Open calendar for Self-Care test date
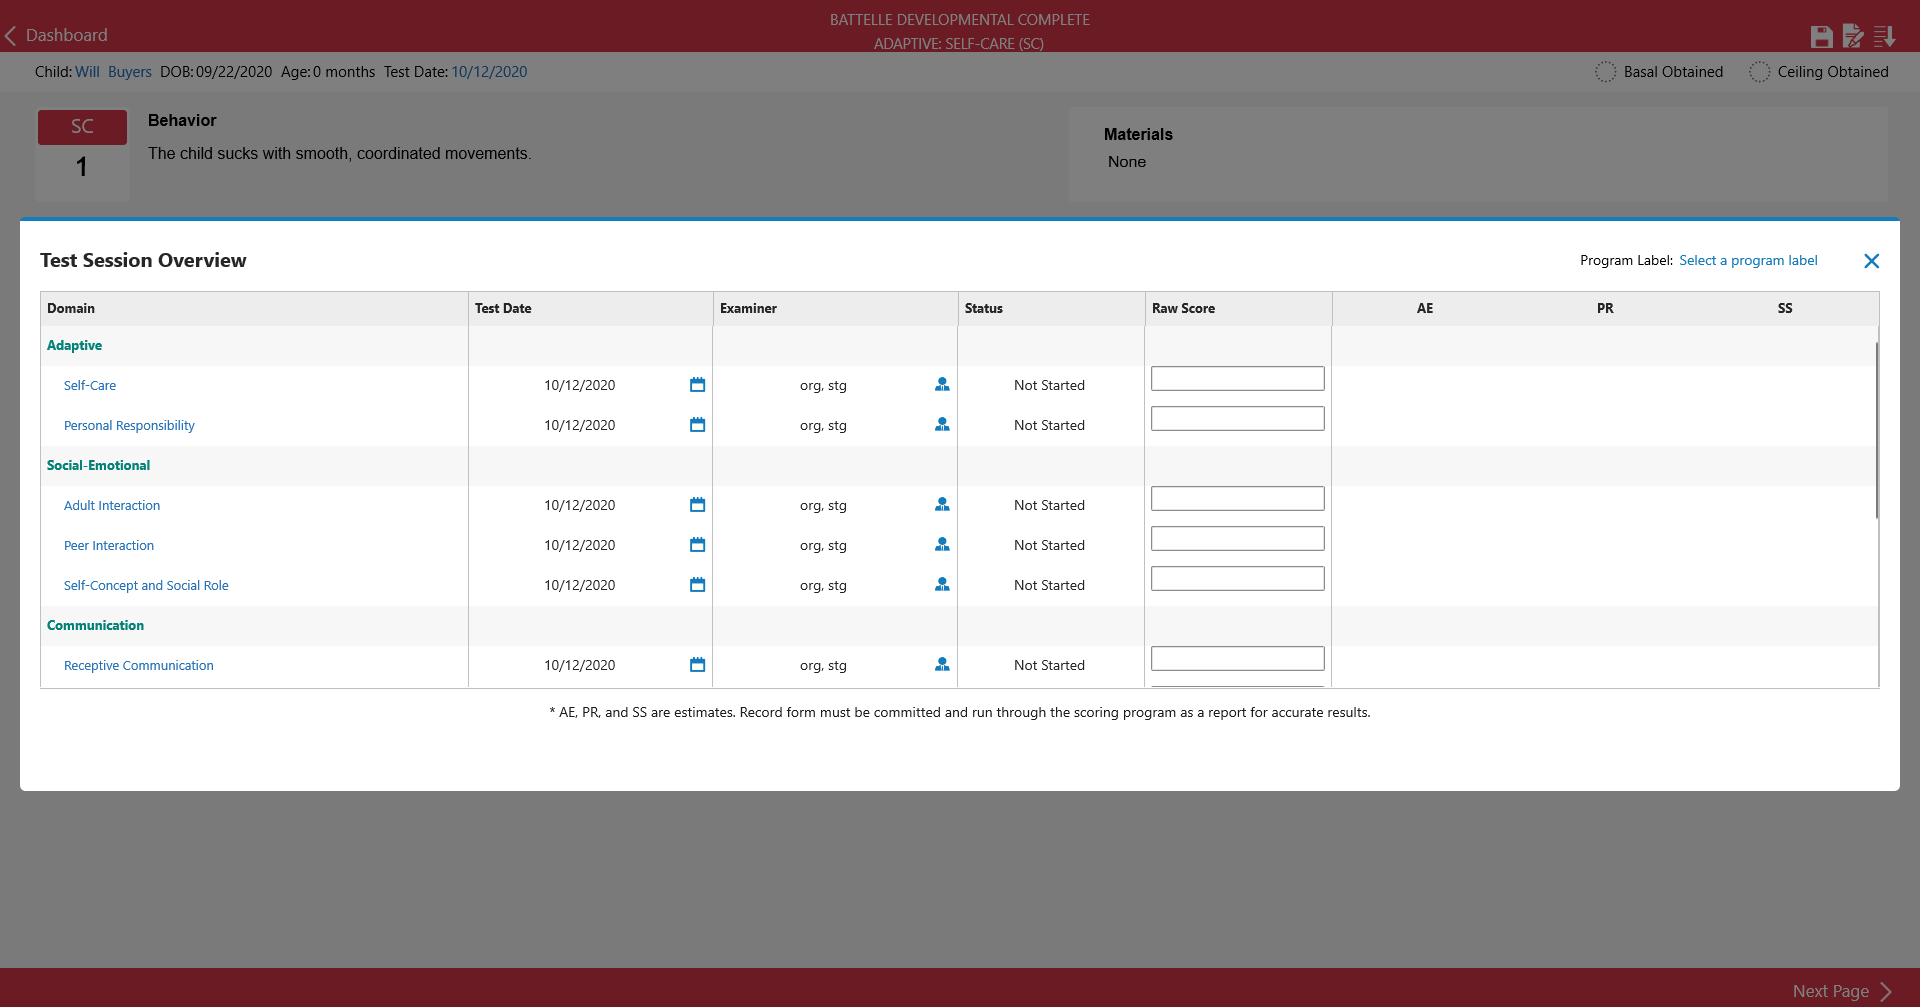 tap(697, 385)
